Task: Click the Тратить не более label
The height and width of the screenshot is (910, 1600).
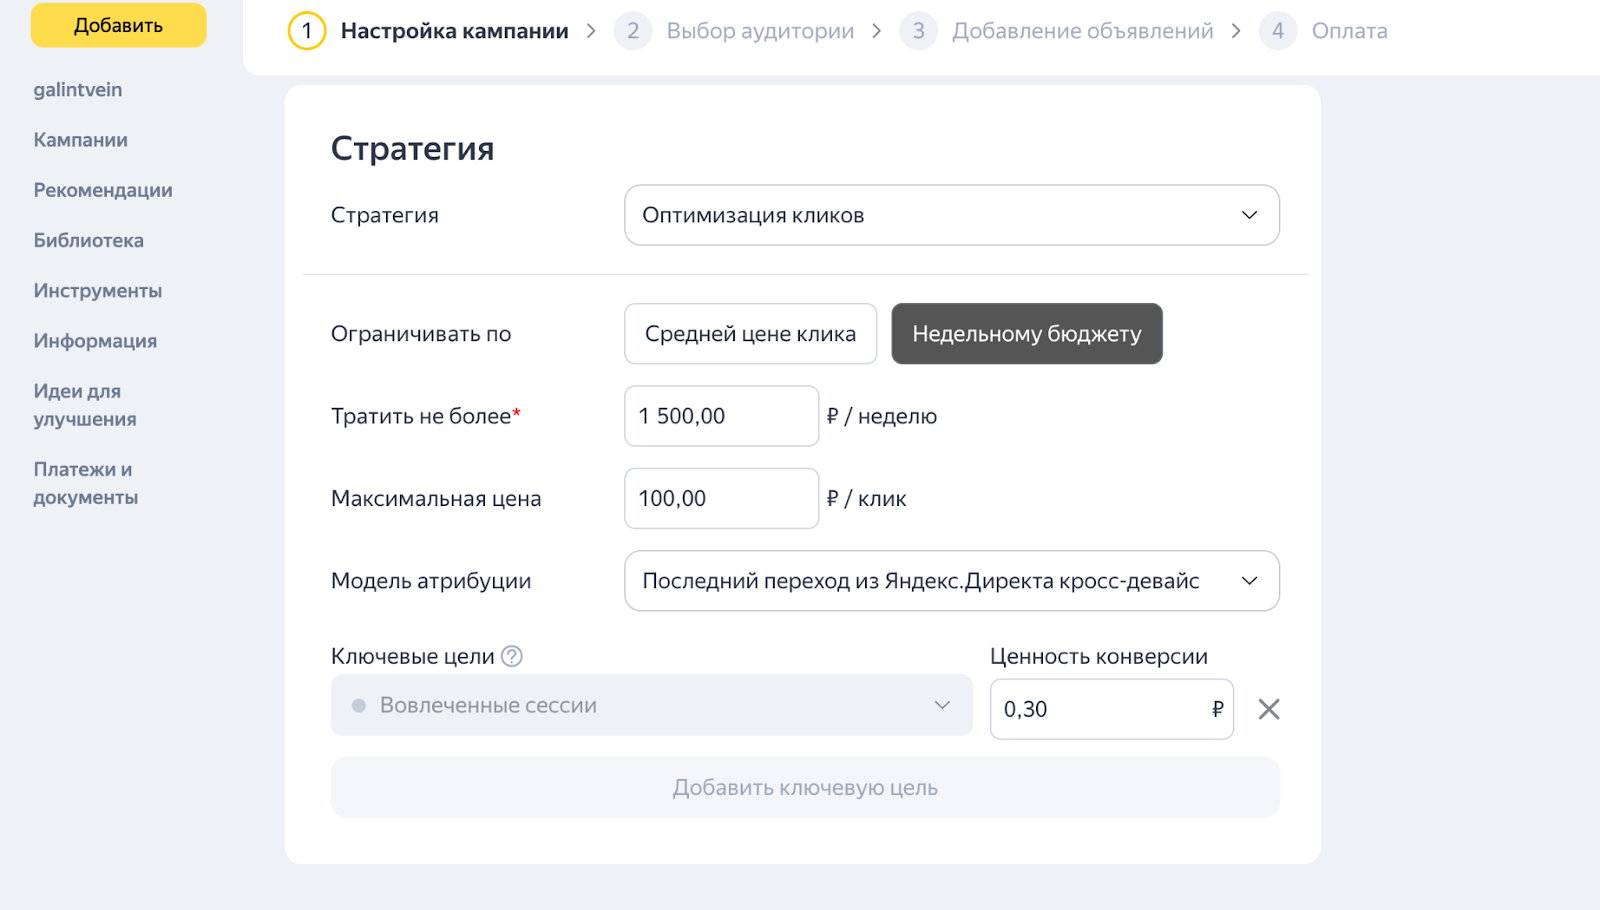Action: (426, 416)
